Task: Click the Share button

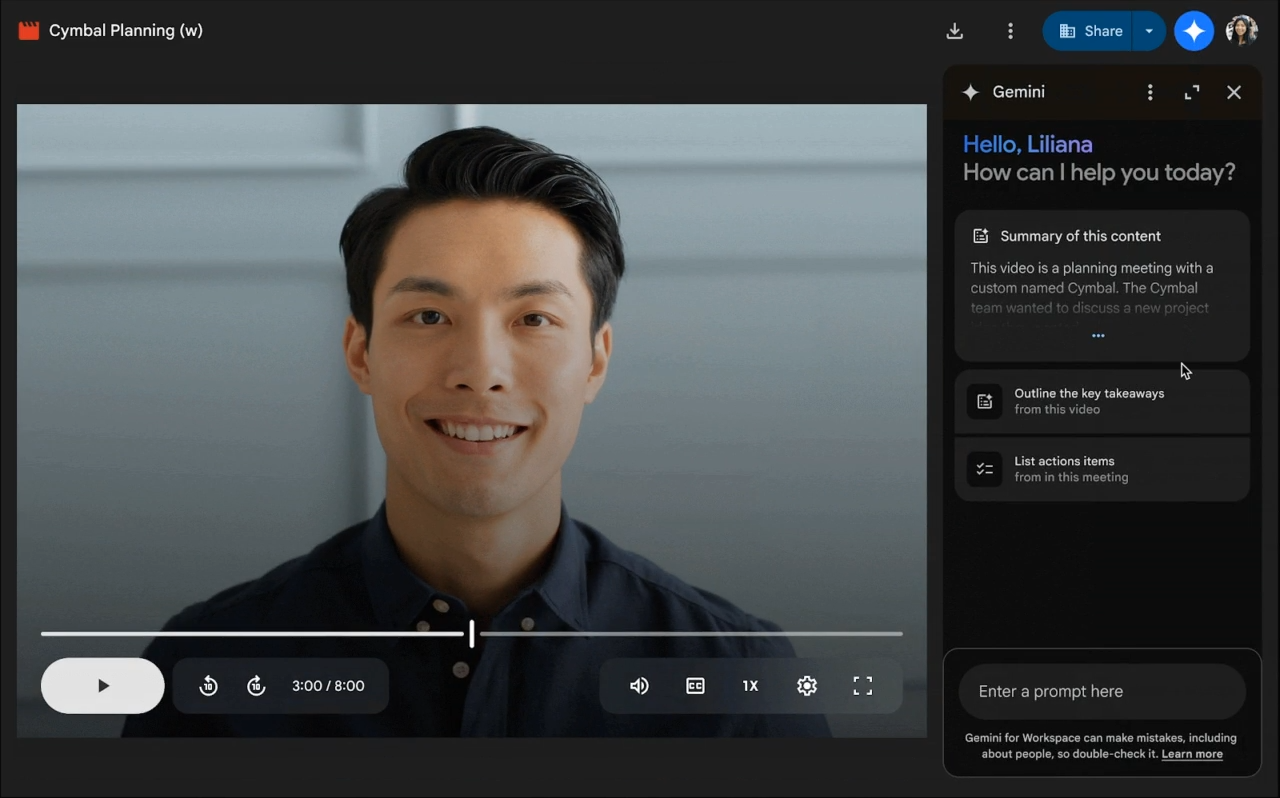Action: pos(1090,31)
